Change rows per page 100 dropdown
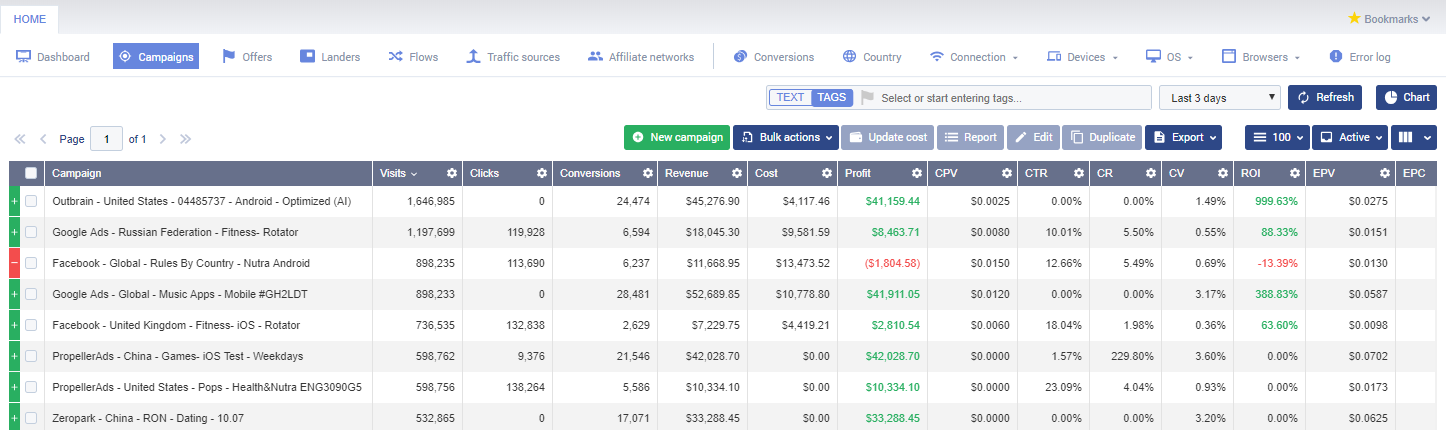This screenshot has height=430, width=1446. (x=1276, y=137)
